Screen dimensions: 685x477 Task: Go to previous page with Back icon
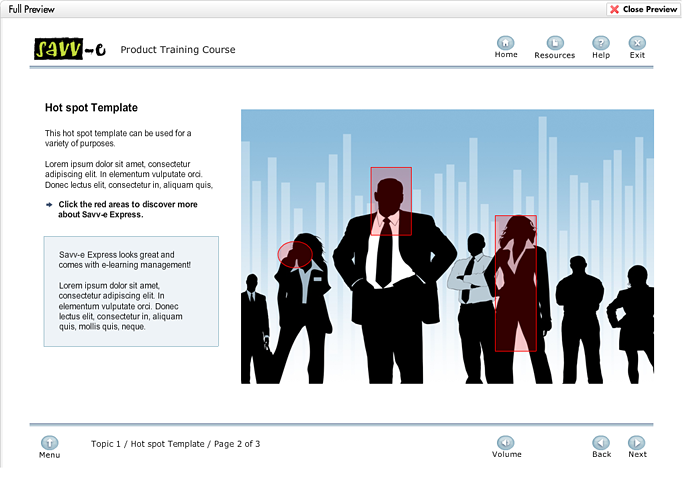(x=601, y=443)
